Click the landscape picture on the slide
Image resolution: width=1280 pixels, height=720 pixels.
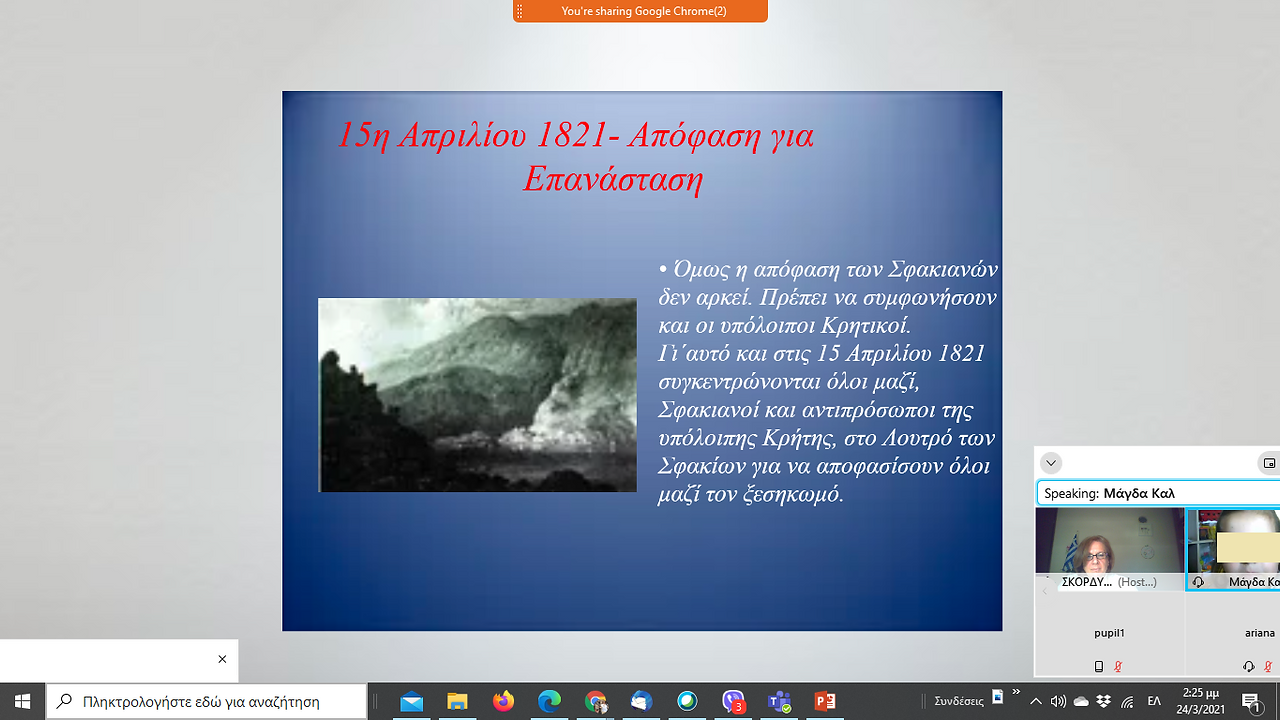click(x=477, y=395)
